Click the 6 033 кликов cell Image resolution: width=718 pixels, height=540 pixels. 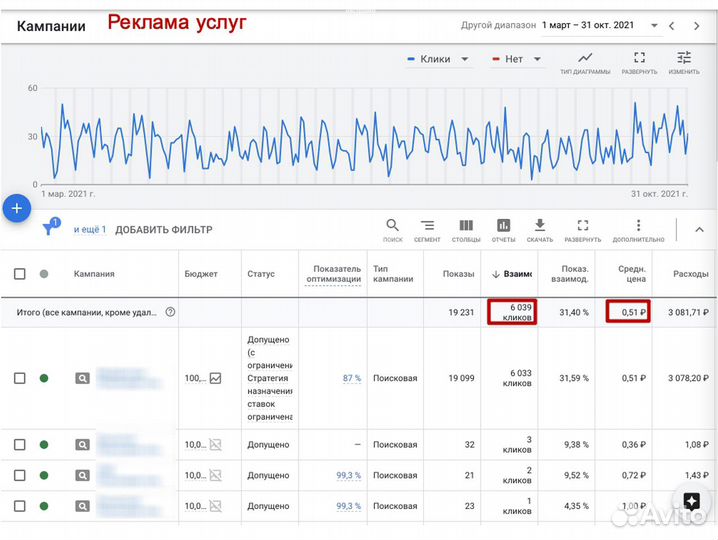(x=517, y=378)
